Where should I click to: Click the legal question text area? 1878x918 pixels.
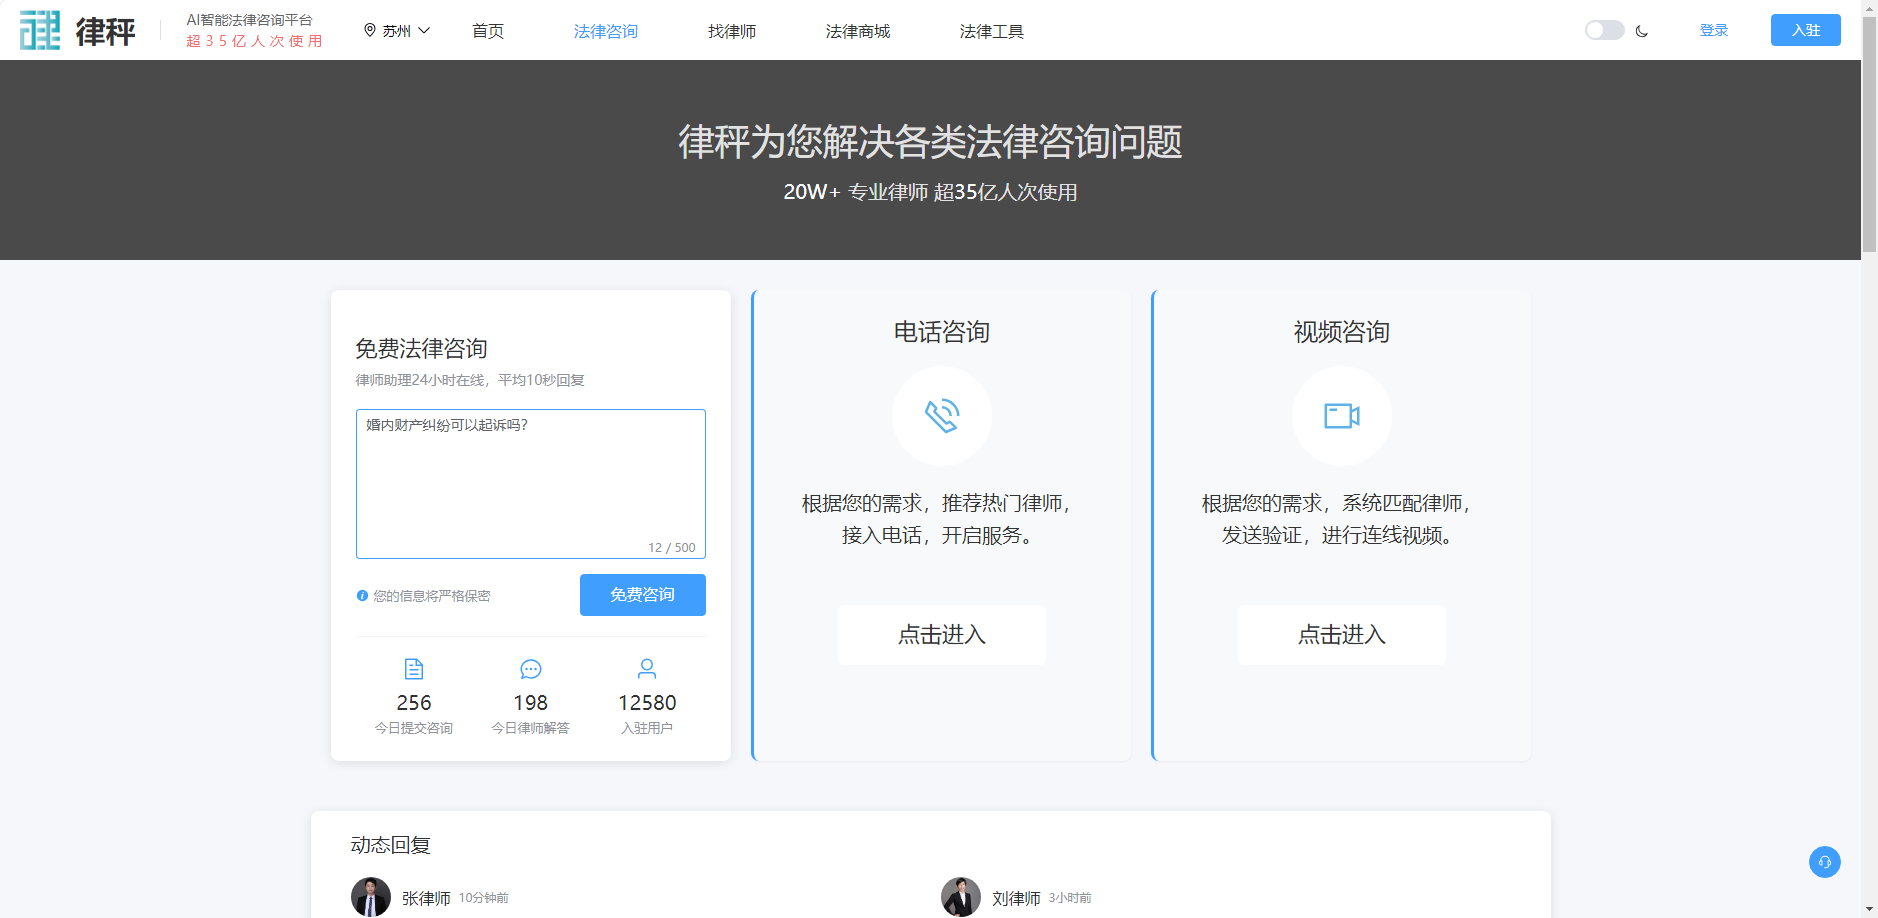click(530, 483)
